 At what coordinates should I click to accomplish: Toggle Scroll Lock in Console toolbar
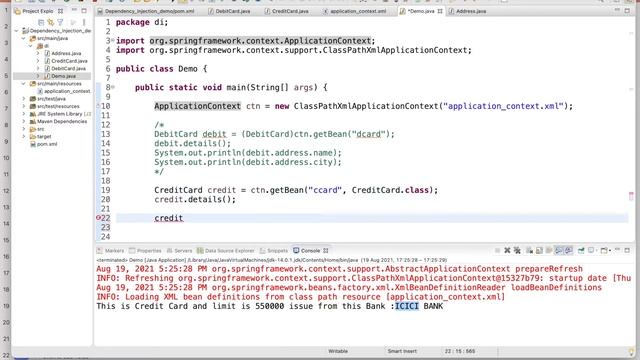(539, 250)
